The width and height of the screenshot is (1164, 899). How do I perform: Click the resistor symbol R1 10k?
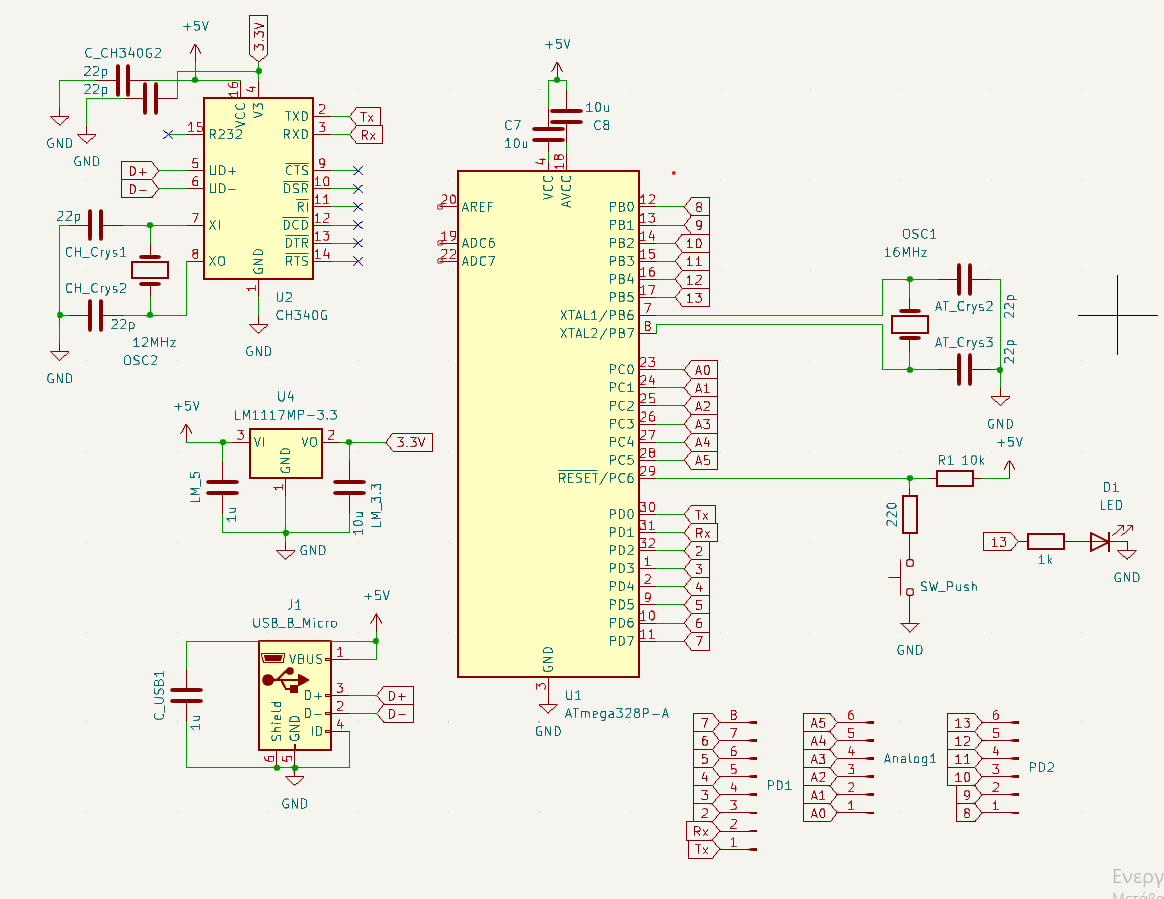click(x=953, y=478)
